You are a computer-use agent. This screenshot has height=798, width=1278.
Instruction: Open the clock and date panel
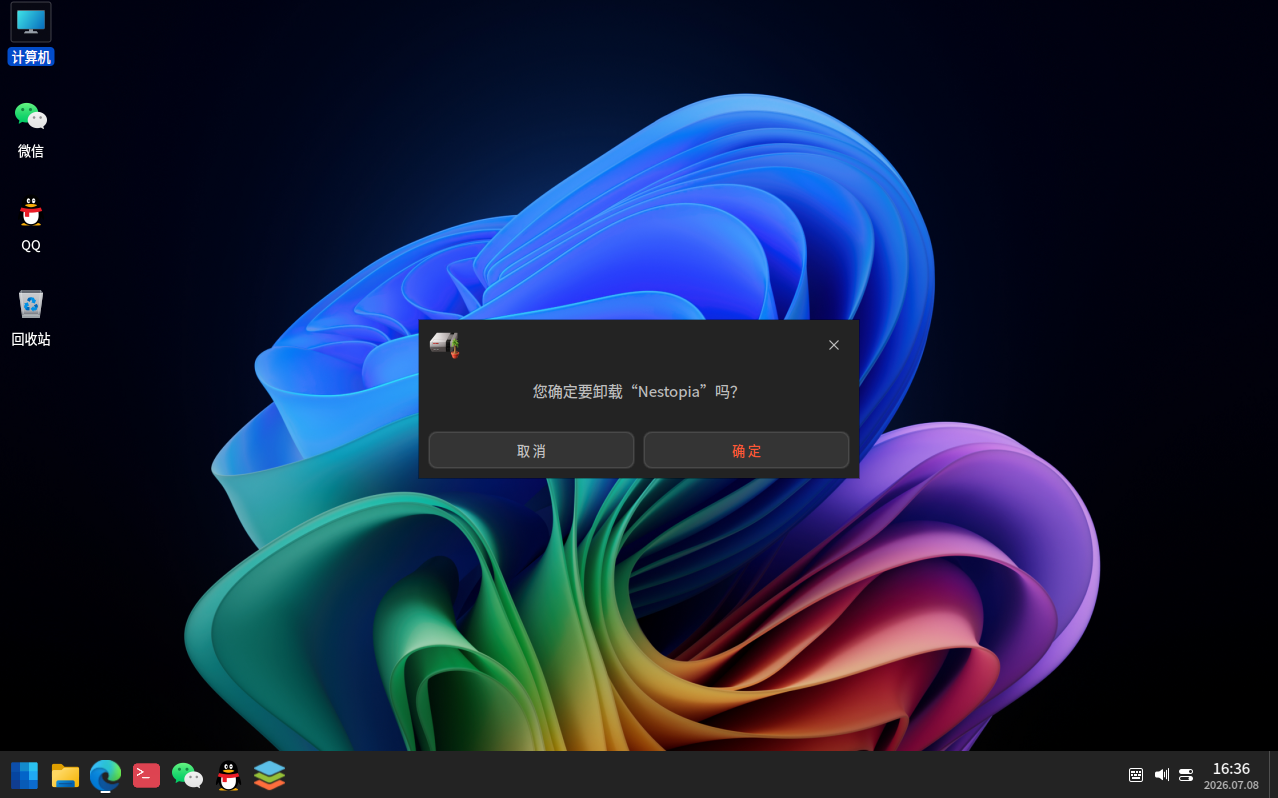point(1231,775)
